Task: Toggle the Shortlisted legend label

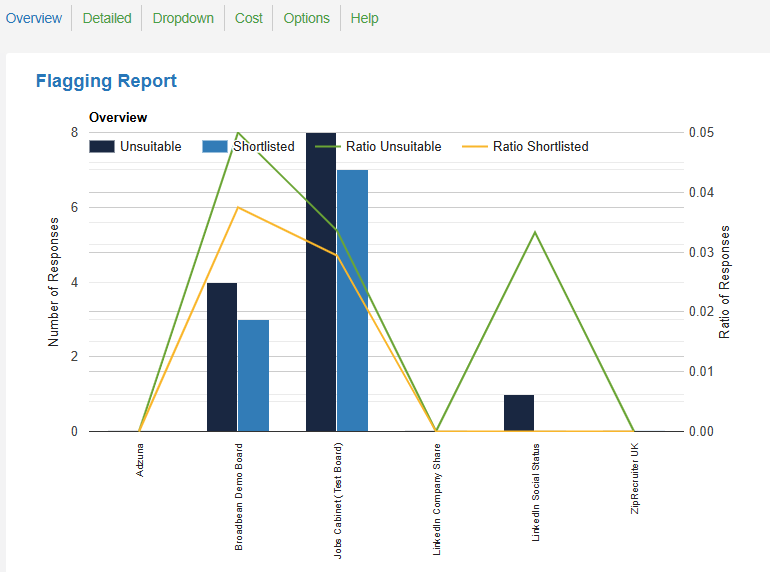Action: pos(264,146)
